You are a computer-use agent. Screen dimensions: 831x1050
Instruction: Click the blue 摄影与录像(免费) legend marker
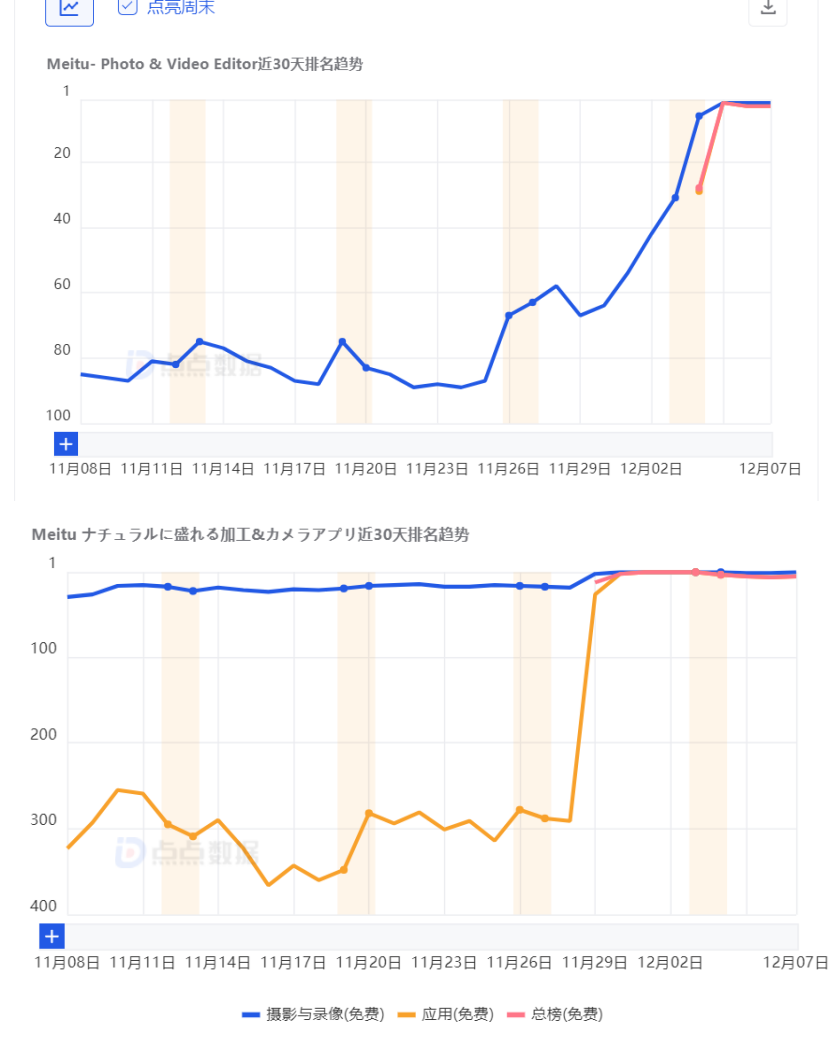[x=251, y=1014]
